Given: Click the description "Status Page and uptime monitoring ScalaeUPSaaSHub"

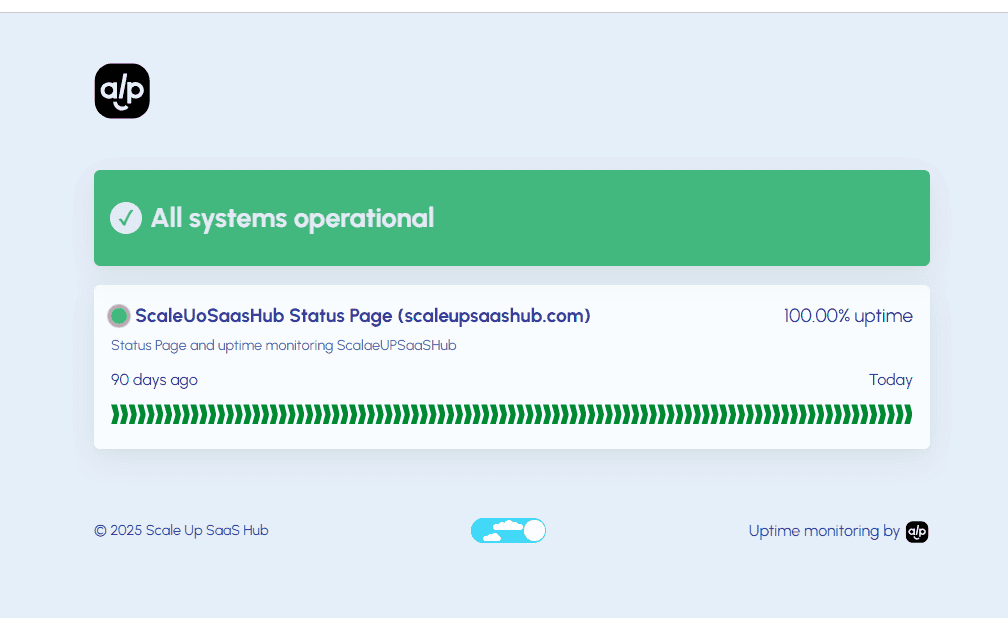Looking at the screenshot, I should click(284, 345).
